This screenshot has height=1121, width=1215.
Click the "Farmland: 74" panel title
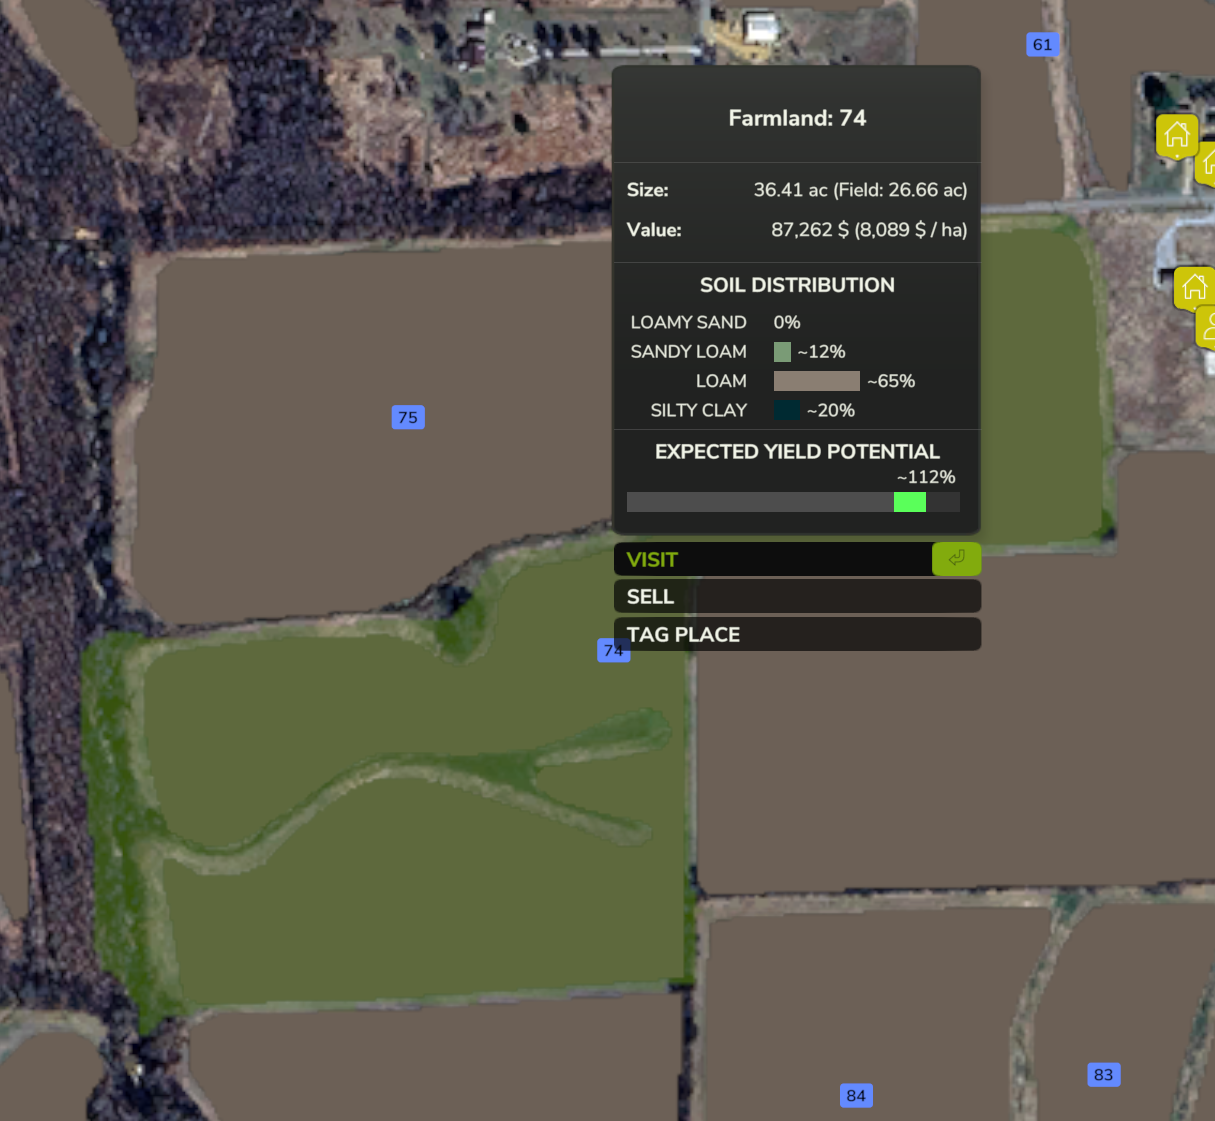[797, 118]
